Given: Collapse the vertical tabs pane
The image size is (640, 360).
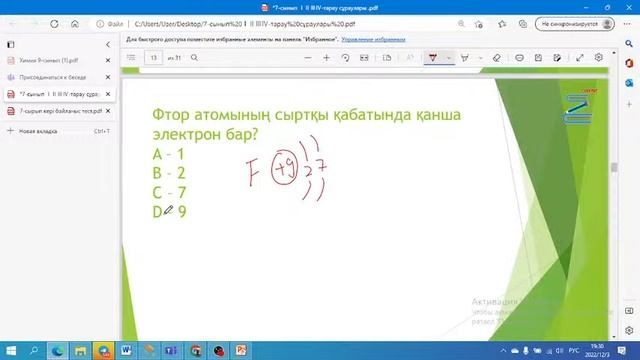Looking at the screenshot, I should tap(108, 44).
